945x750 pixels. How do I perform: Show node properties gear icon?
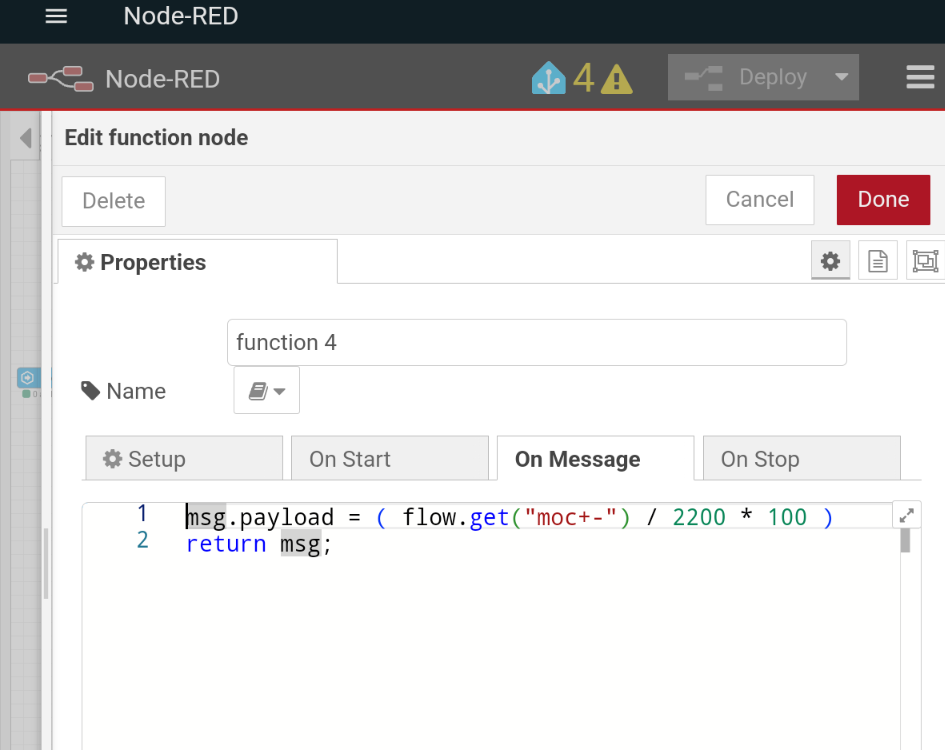tap(830, 261)
